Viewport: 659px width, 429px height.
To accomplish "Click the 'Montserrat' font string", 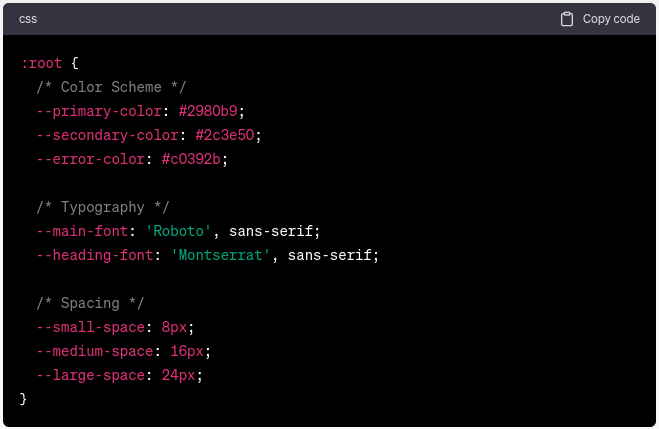I will (220, 255).
